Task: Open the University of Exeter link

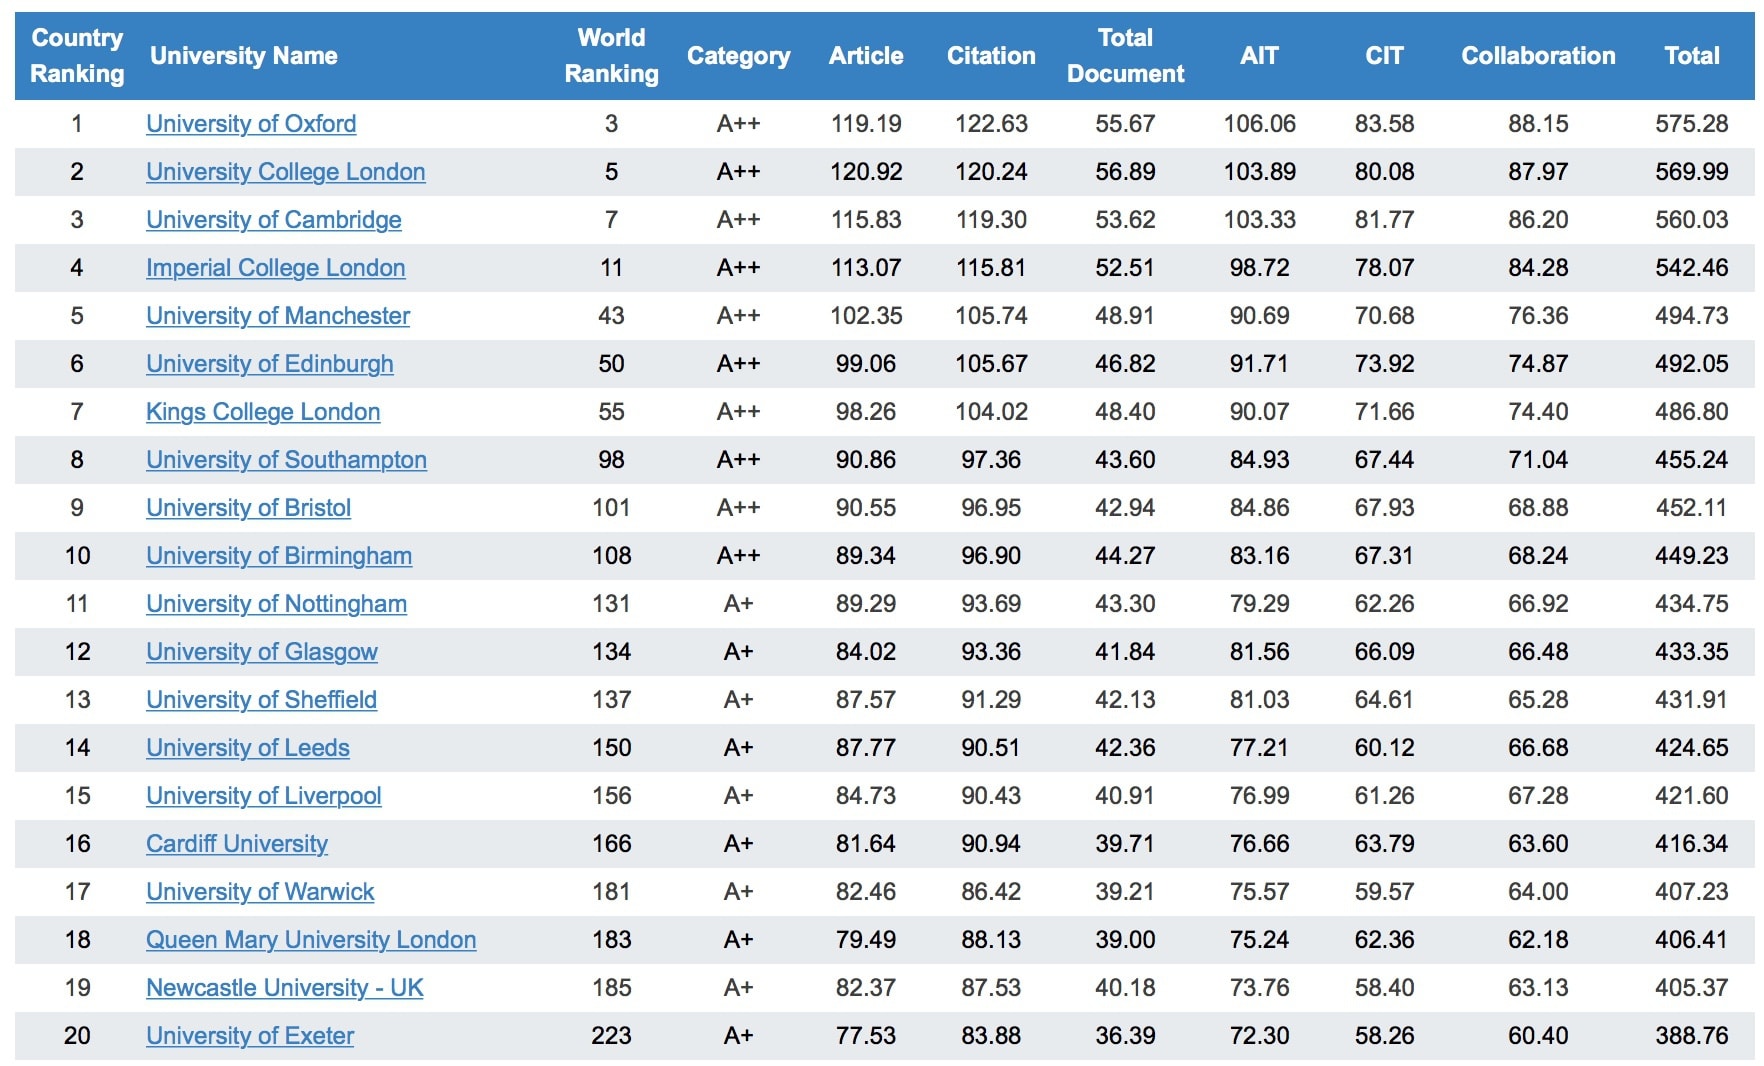Action: (249, 1036)
